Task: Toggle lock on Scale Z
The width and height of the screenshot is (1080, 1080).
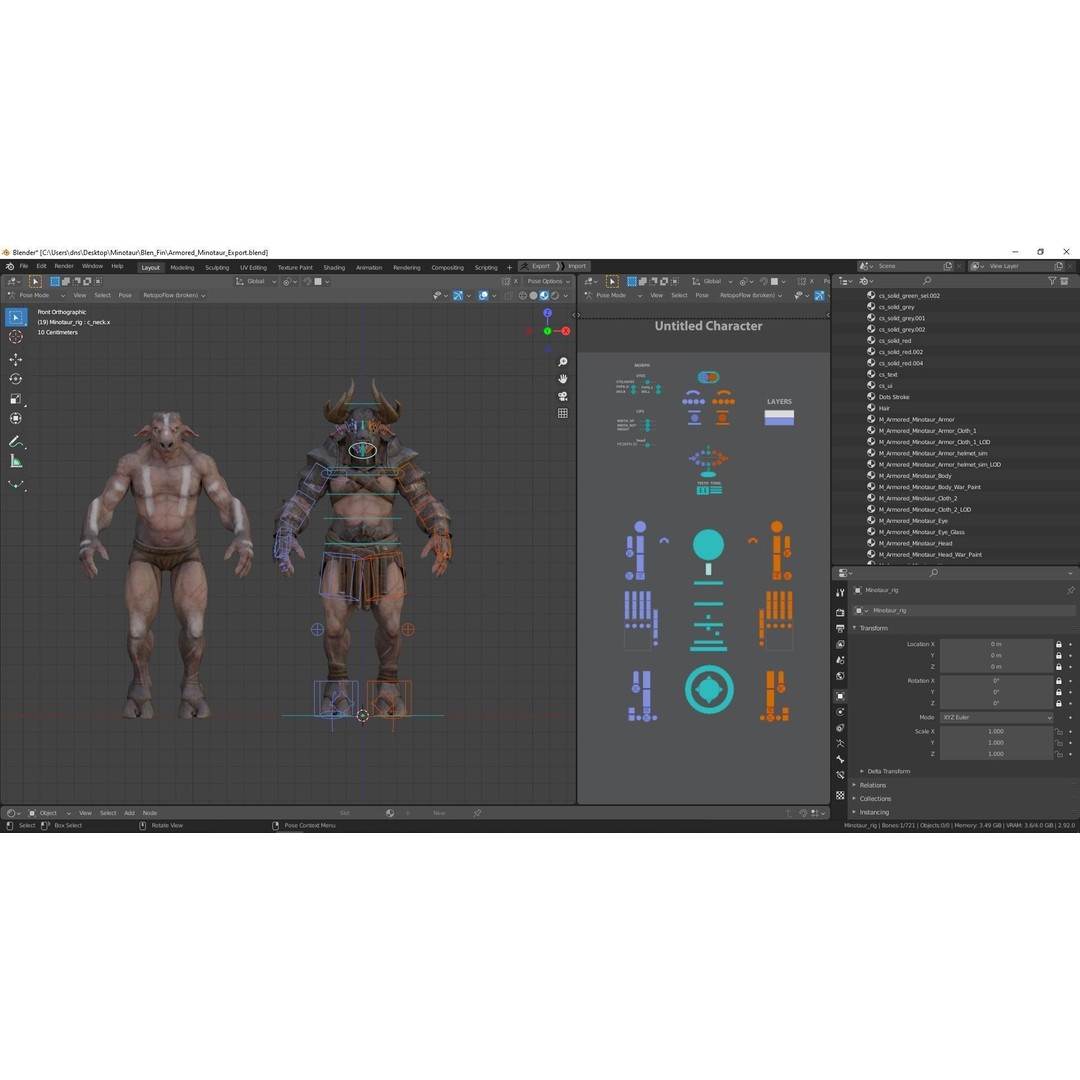Action: pos(1059,754)
